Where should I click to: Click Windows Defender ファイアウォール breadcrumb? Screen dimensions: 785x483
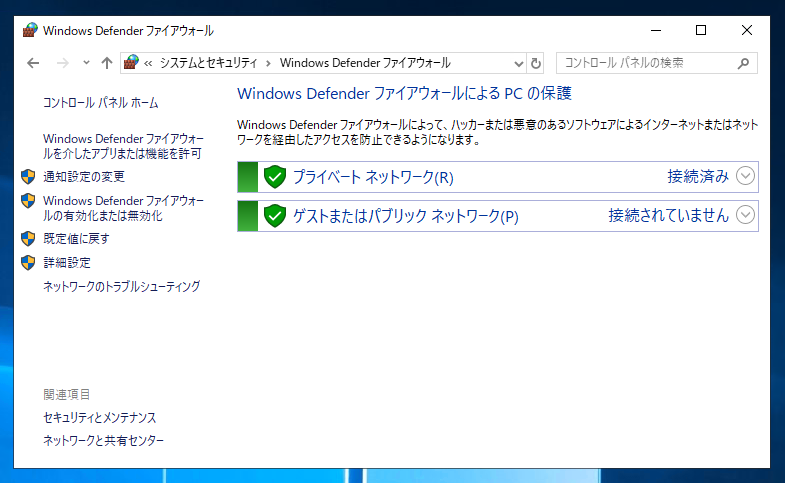365,63
